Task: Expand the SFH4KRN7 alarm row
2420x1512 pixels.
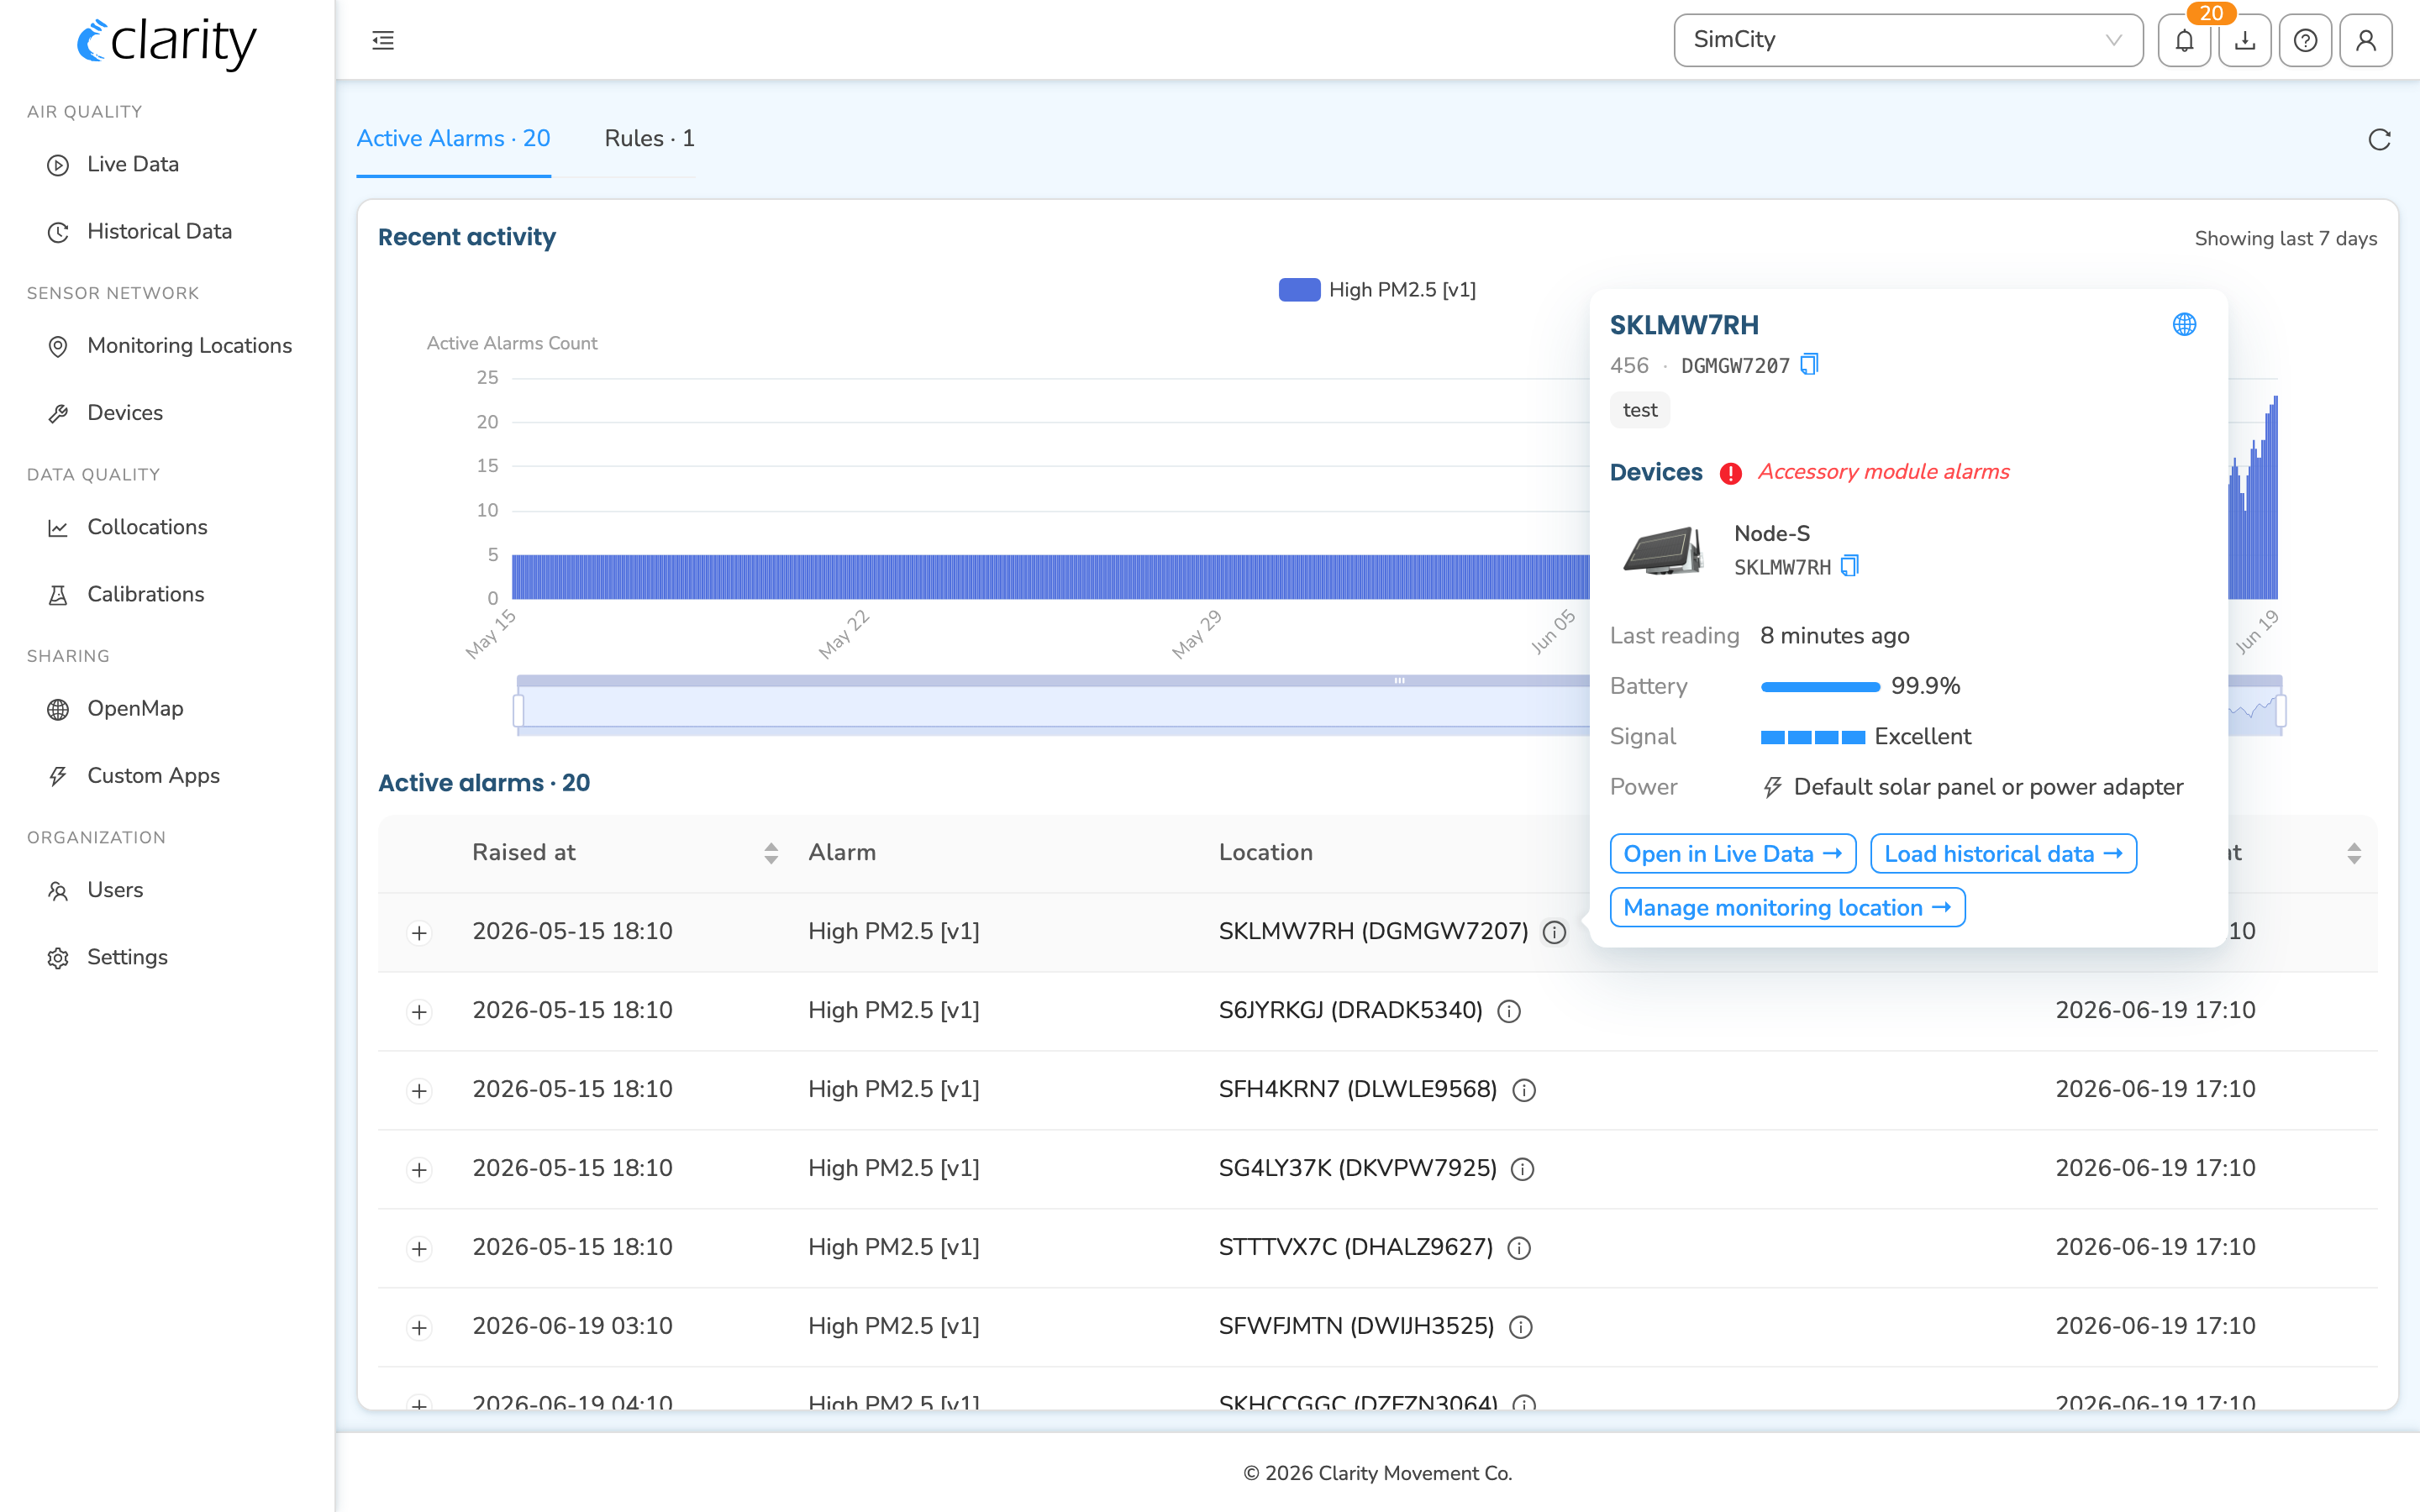Action: click(x=419, y=1091)
